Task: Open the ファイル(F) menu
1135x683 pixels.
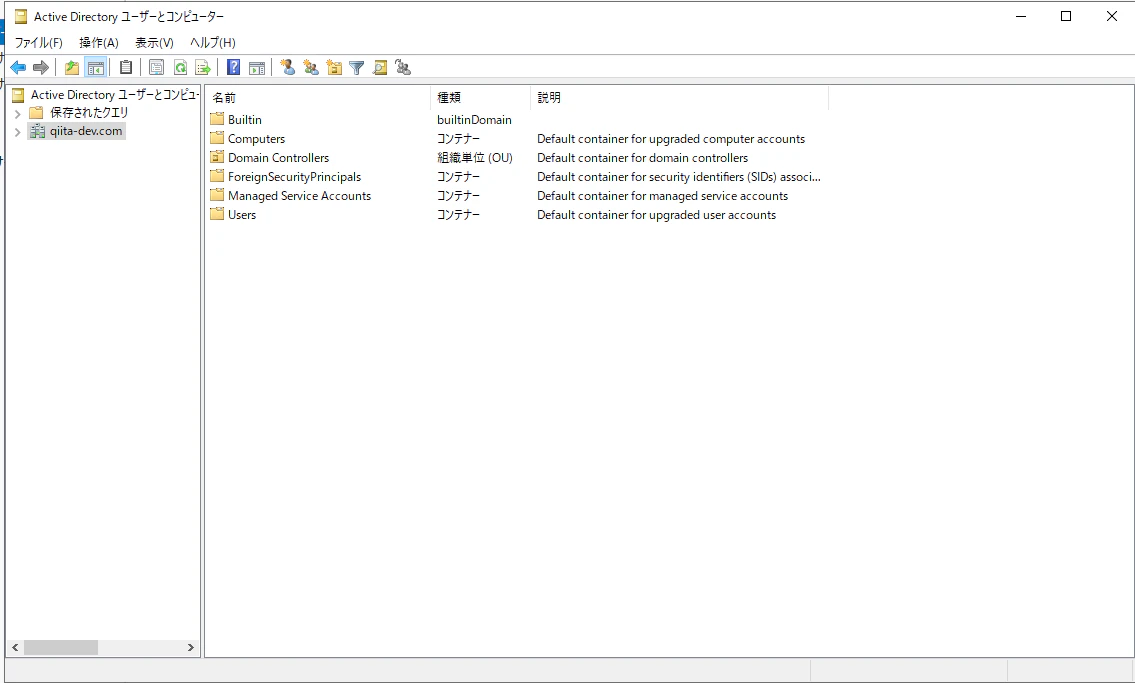Action: 38,43
